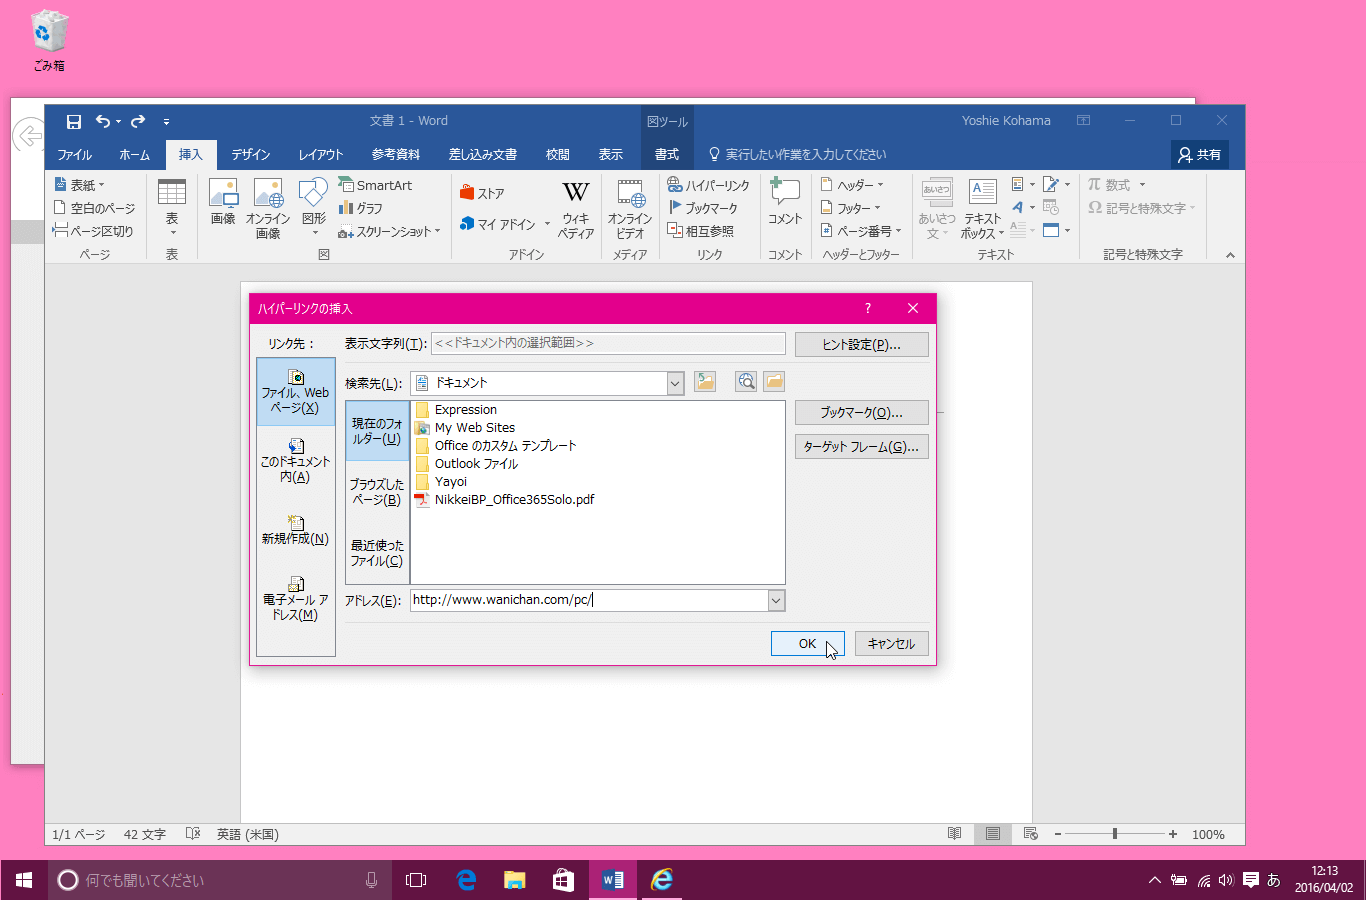Click the アドレス input field
The width and height of the screenshot is (1366, 900).
point(589,600)
